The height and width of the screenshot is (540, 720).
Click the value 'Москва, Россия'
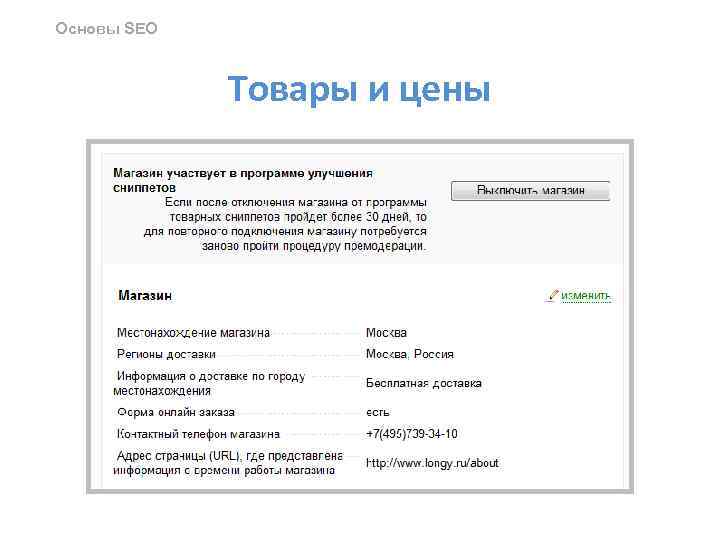[x=410, y=354]
